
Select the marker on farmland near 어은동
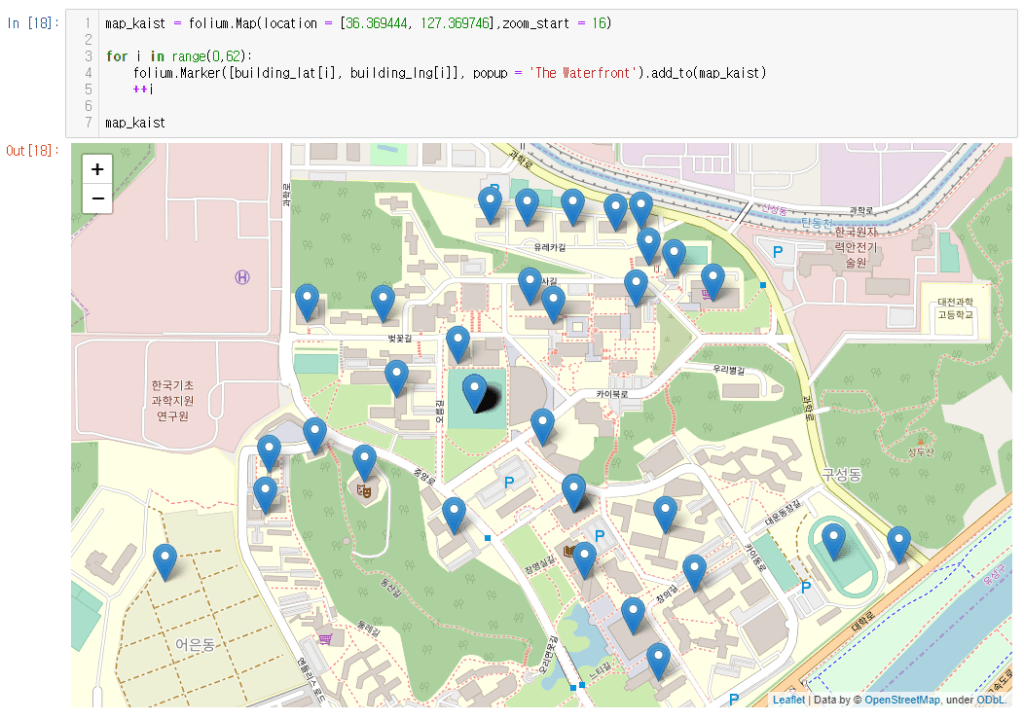pyautogui.click(x=165, y=561)
